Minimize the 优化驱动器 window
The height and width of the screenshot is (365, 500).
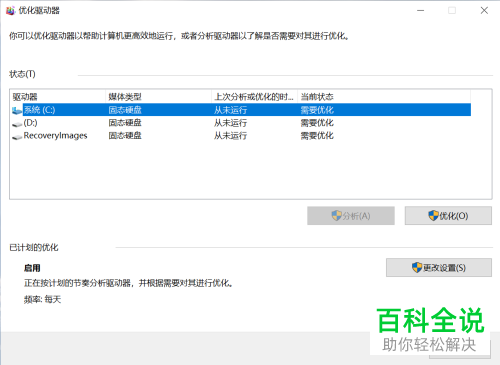(x=421, y=11)
